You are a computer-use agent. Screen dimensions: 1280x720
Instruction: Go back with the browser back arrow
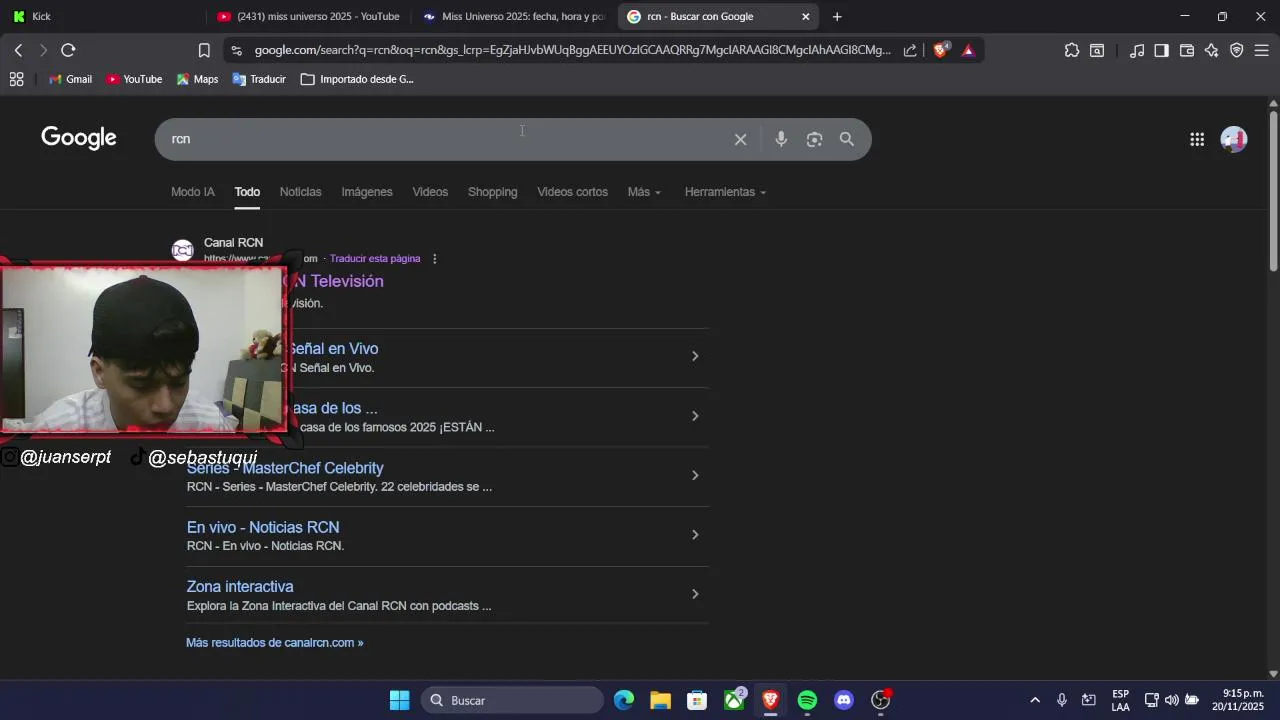[x=18, y=50]
